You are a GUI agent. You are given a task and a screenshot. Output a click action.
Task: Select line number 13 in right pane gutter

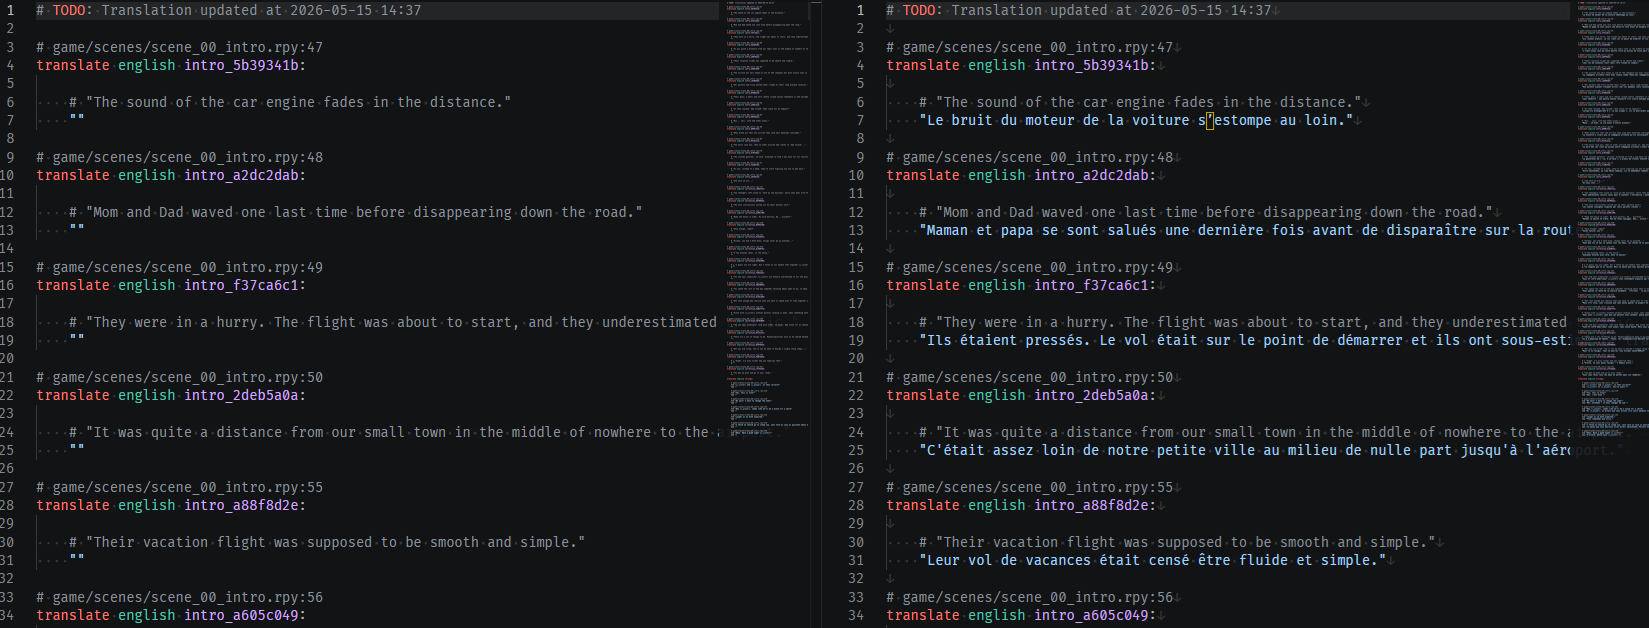[x=856, y=230]
